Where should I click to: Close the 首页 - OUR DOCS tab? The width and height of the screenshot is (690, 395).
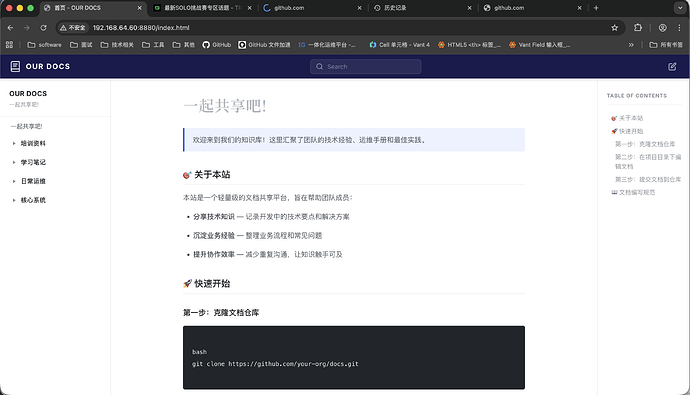[139, 8]
